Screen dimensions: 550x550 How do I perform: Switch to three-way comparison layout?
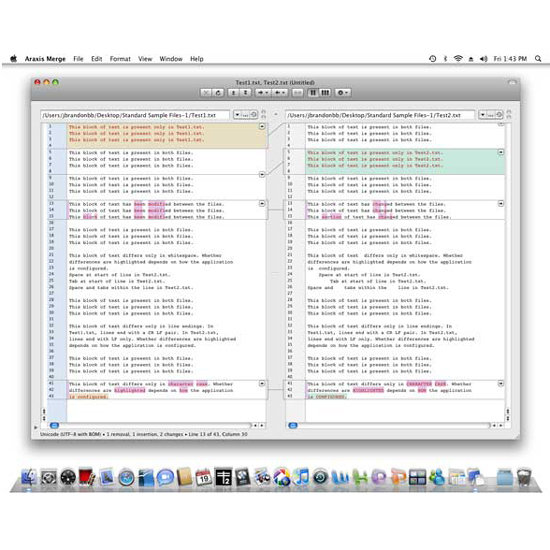coord(325,93)
